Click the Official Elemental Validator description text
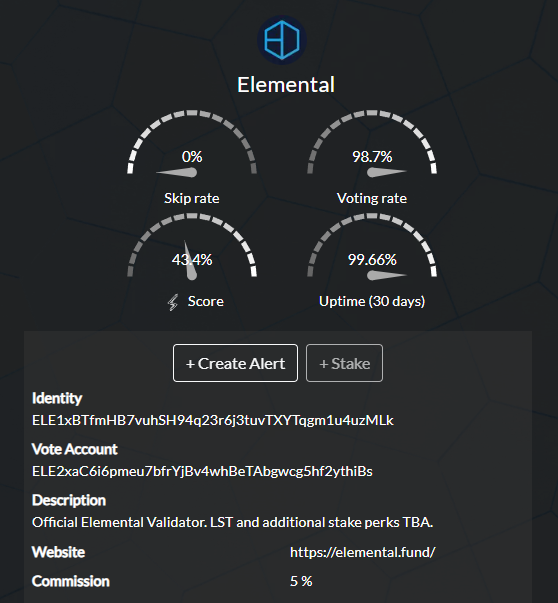The image size is (558, 603). click(232, 522)
